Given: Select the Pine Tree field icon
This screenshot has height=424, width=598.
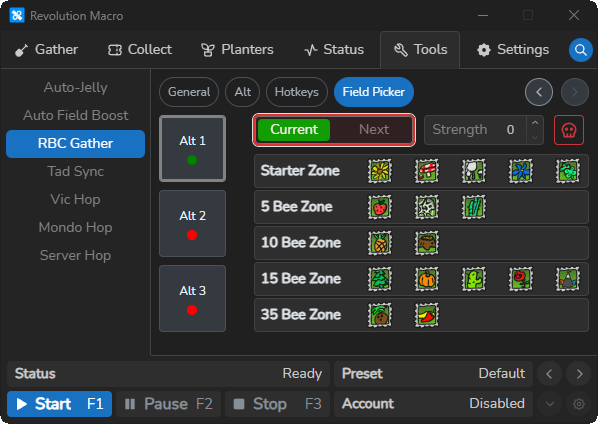Looking at the screenshot, I should (379, 279).
